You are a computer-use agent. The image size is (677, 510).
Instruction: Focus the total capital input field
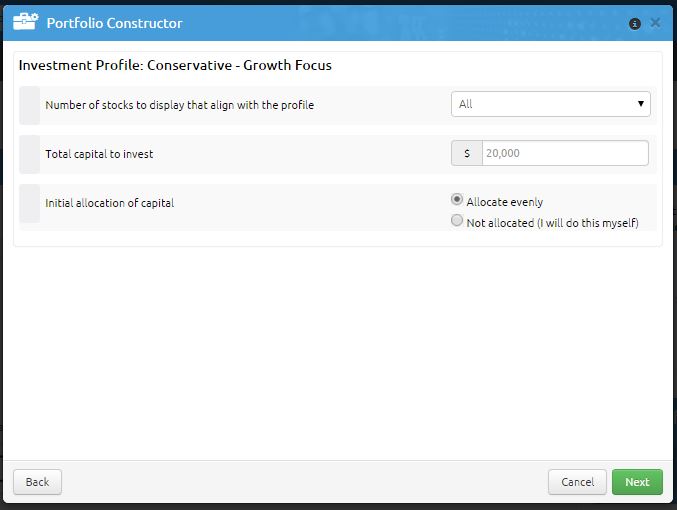(x=565, y=153)
